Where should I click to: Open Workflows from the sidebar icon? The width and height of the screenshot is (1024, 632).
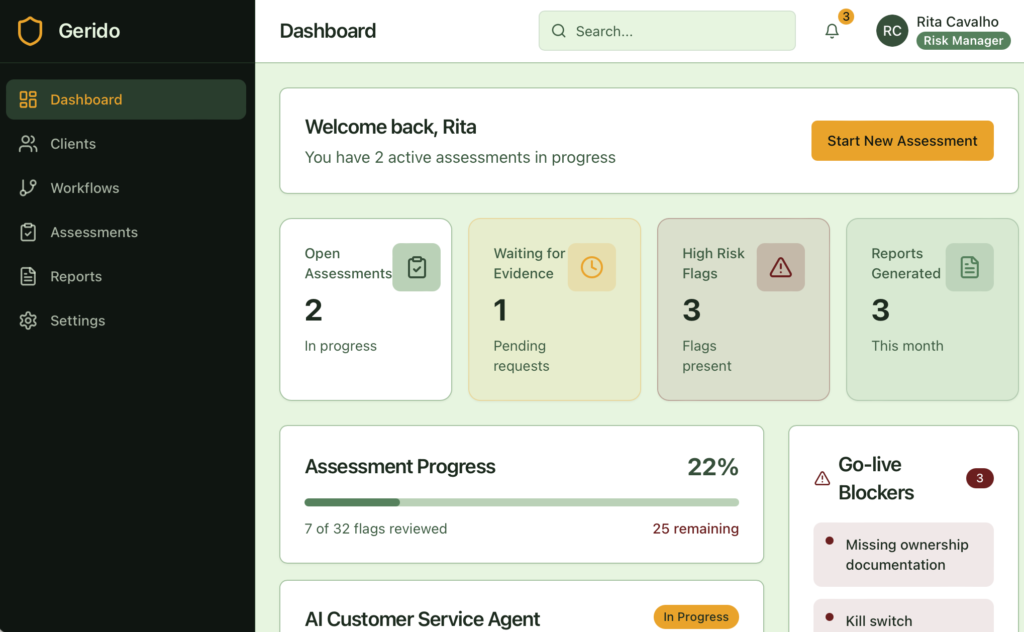[28, 187]
